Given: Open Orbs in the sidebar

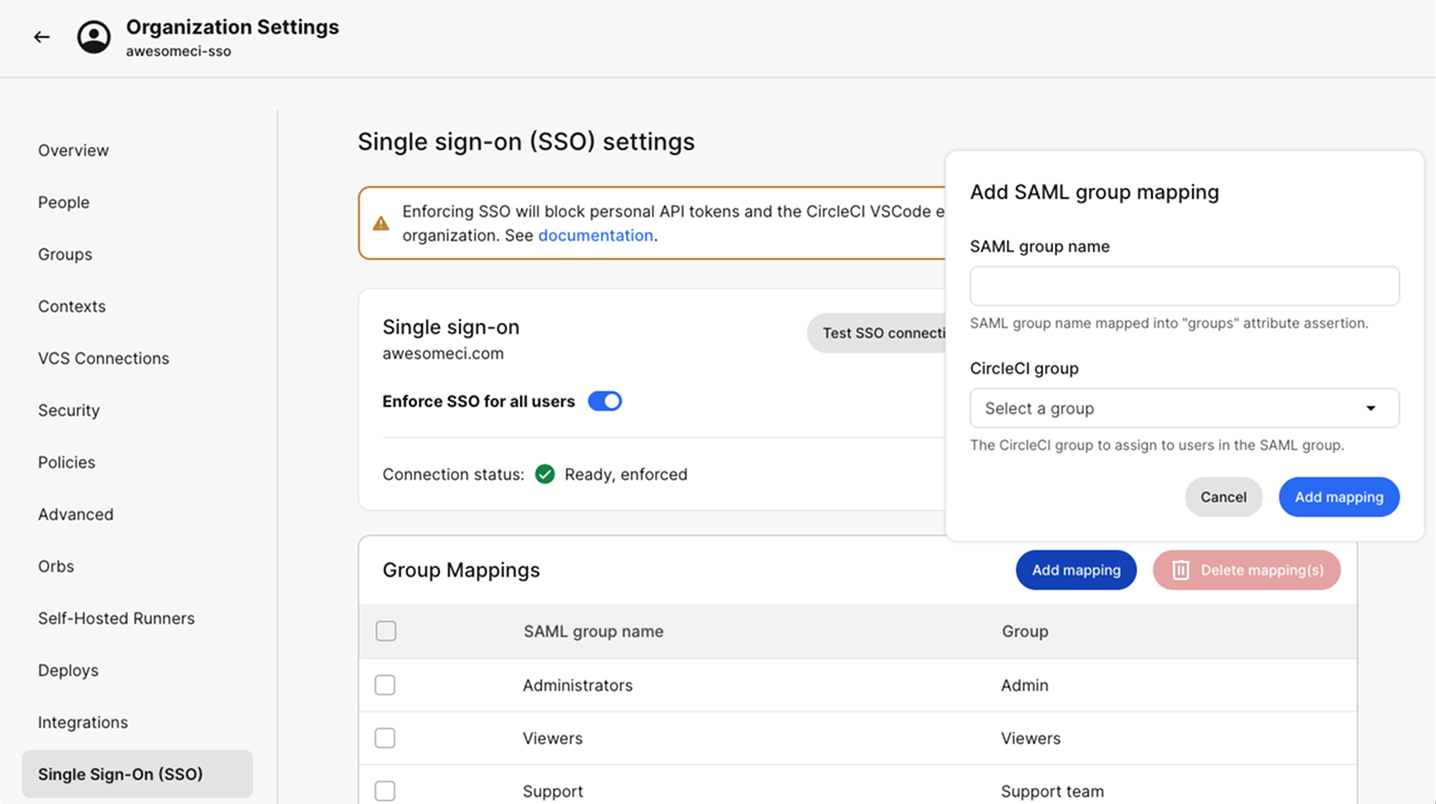Looking at the screenshot, I should pos(56,566).
